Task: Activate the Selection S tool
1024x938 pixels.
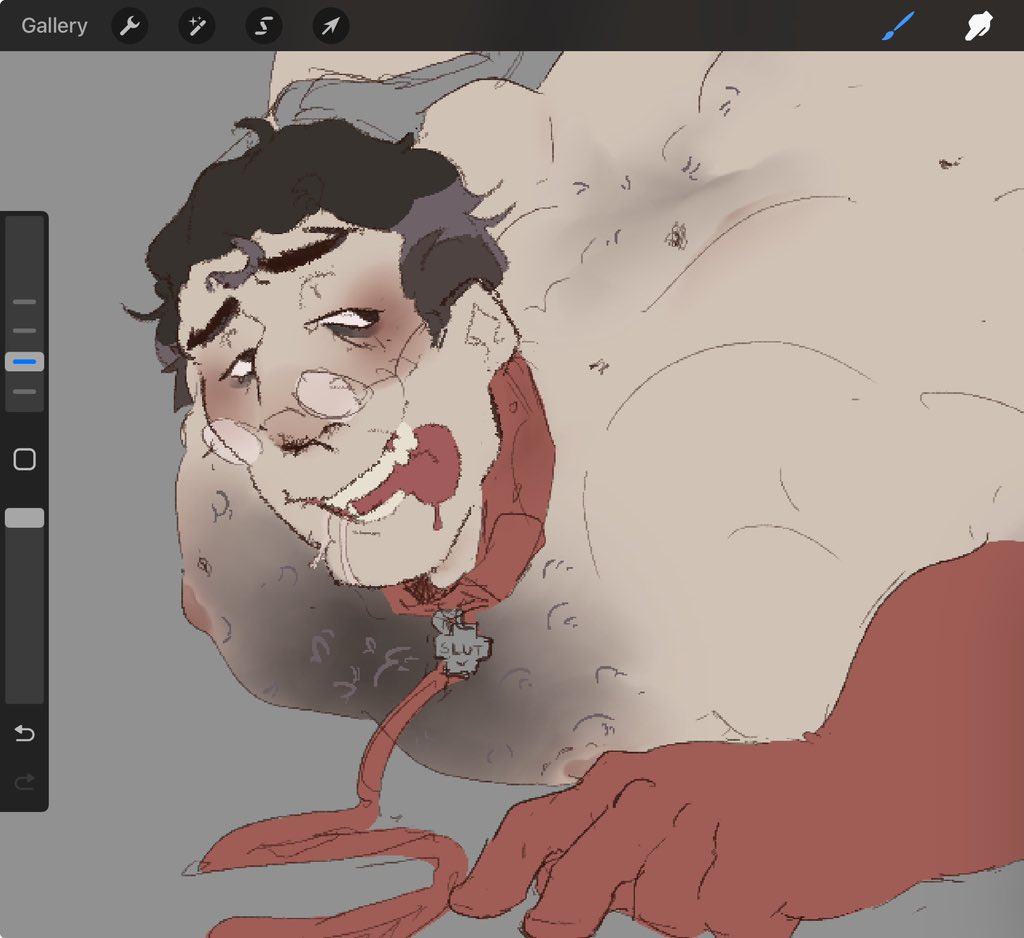Action: tap(264, 26)
